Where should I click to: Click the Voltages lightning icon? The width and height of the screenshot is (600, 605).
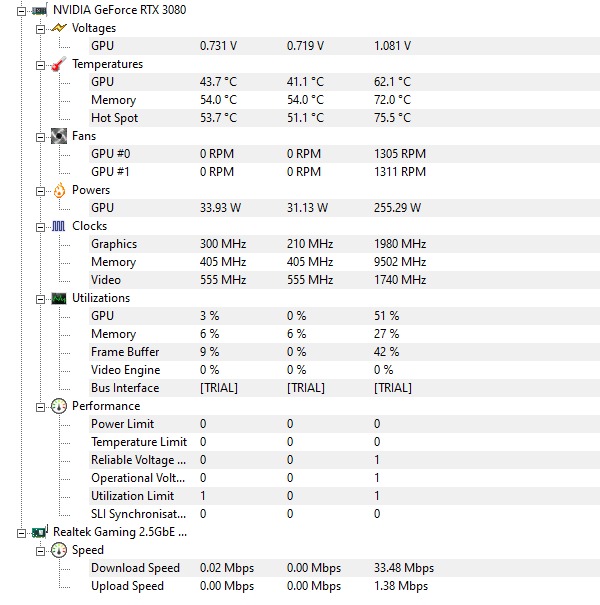tap(59, 28)
